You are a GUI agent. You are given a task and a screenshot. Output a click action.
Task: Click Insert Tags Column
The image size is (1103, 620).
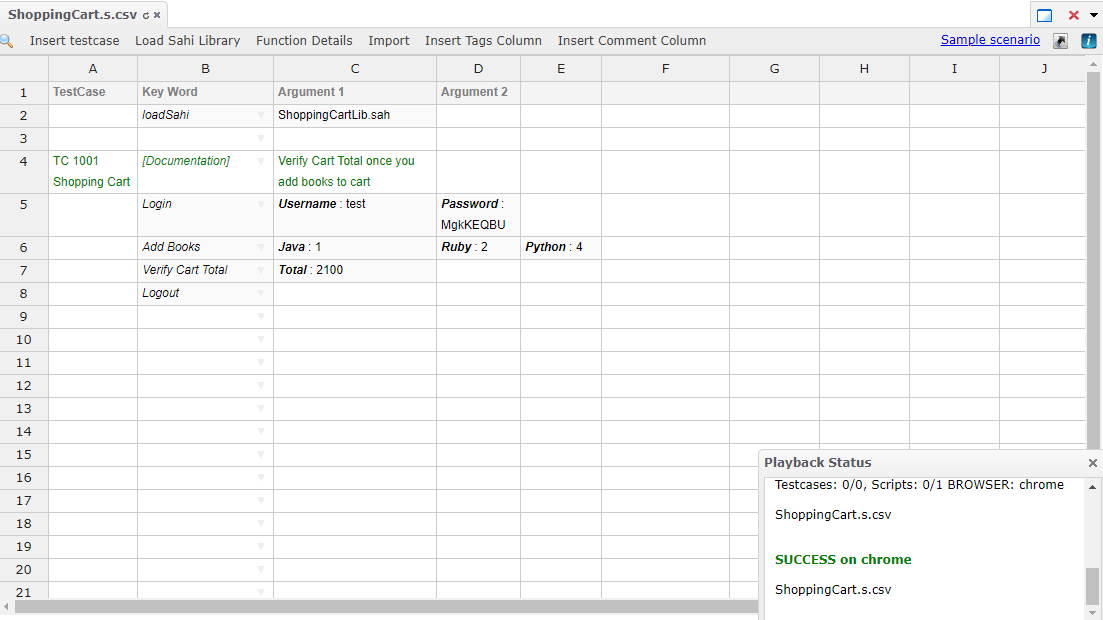(x=483, y=41)
